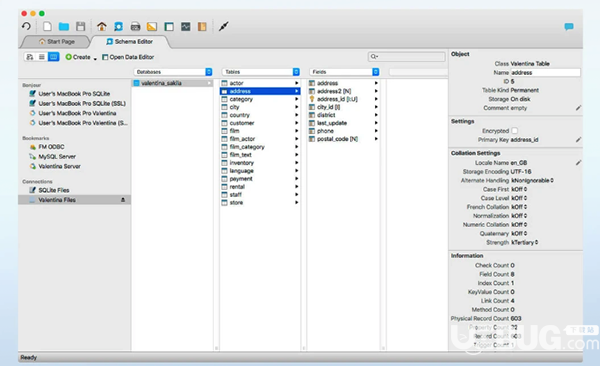The image size is (600, 366).
Task: Toggle the Encrypted checkbox
Action: click(515, 131)
